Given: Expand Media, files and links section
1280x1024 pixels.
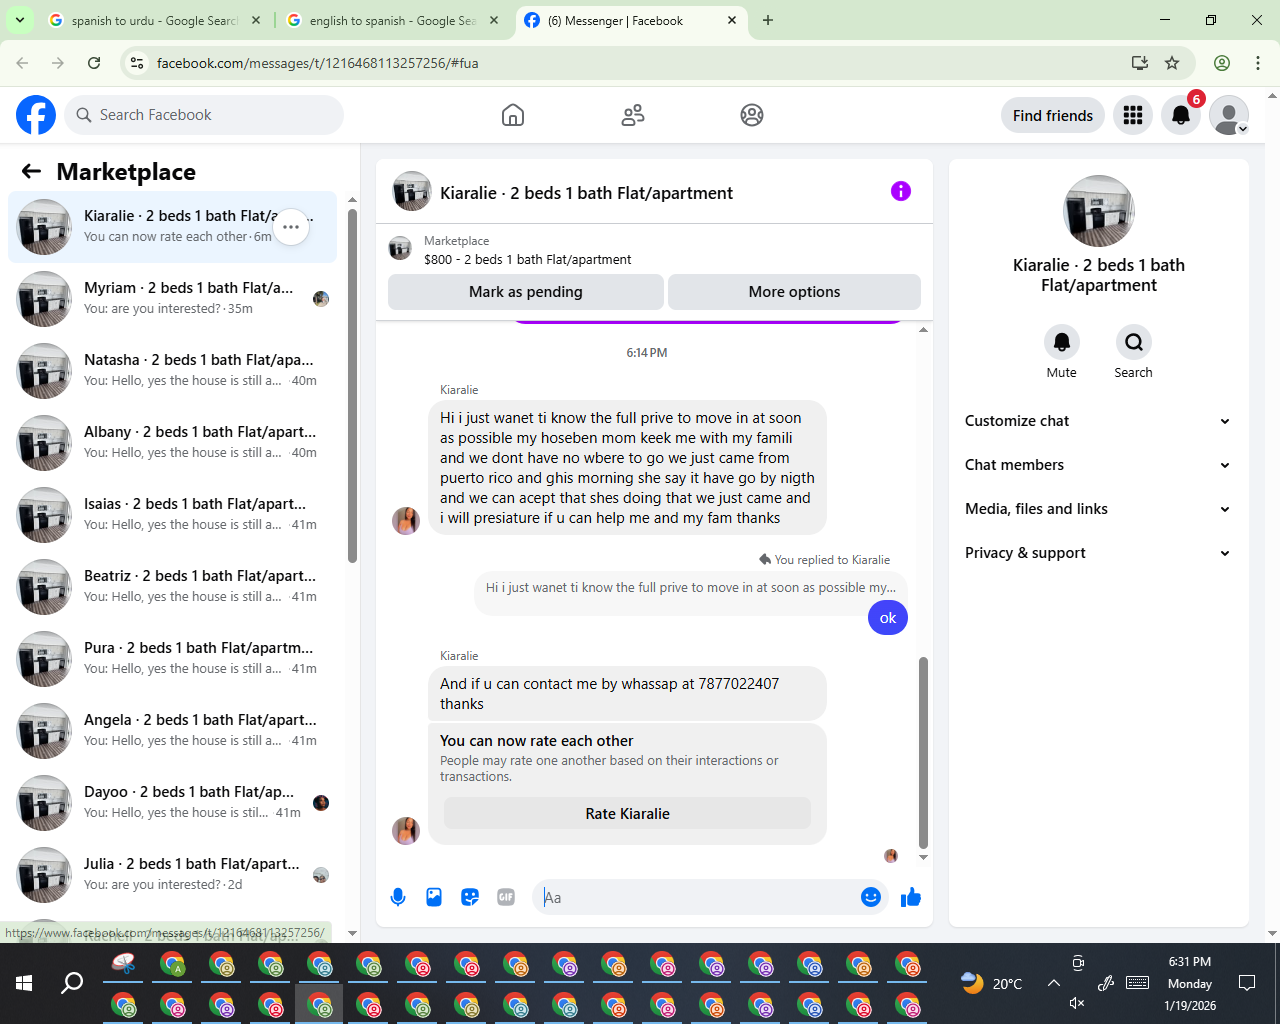Looking at the screenshot, I should [x=1098, y=509].
